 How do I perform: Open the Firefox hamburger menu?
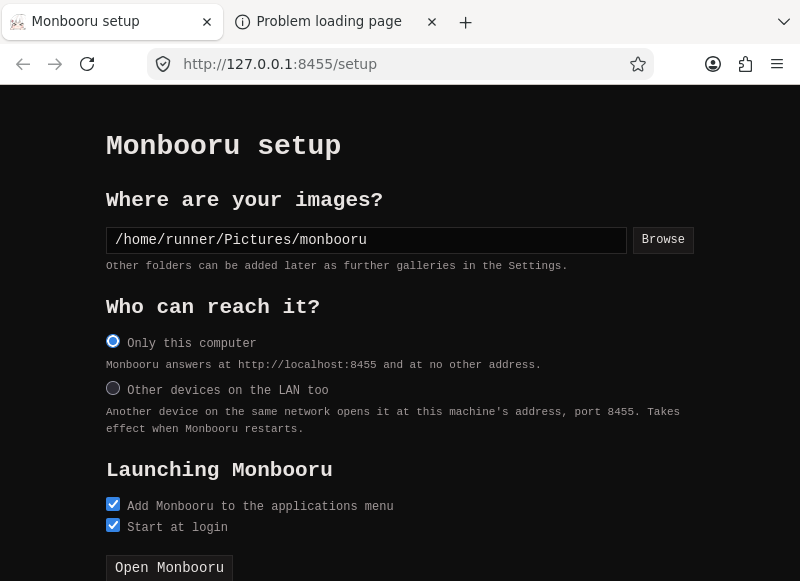[x=777, y=64]
